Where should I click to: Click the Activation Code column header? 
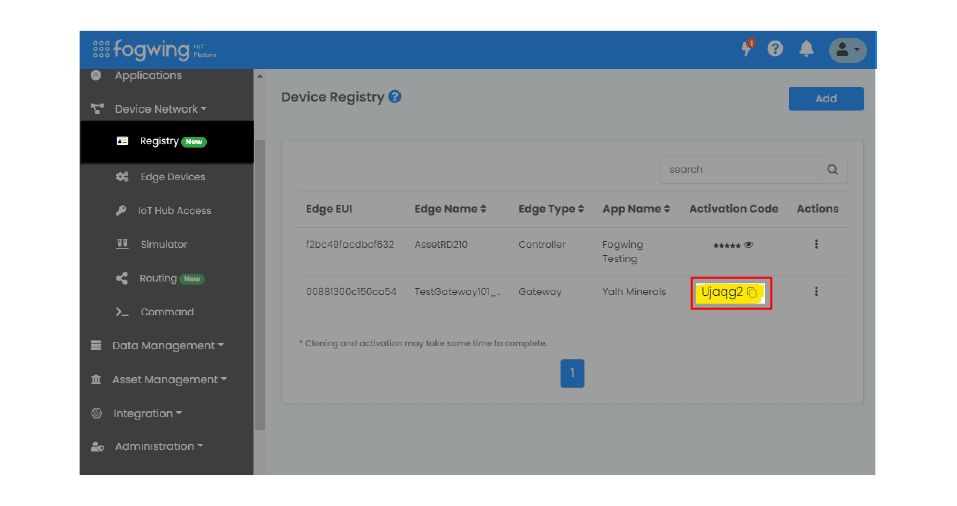734,209
